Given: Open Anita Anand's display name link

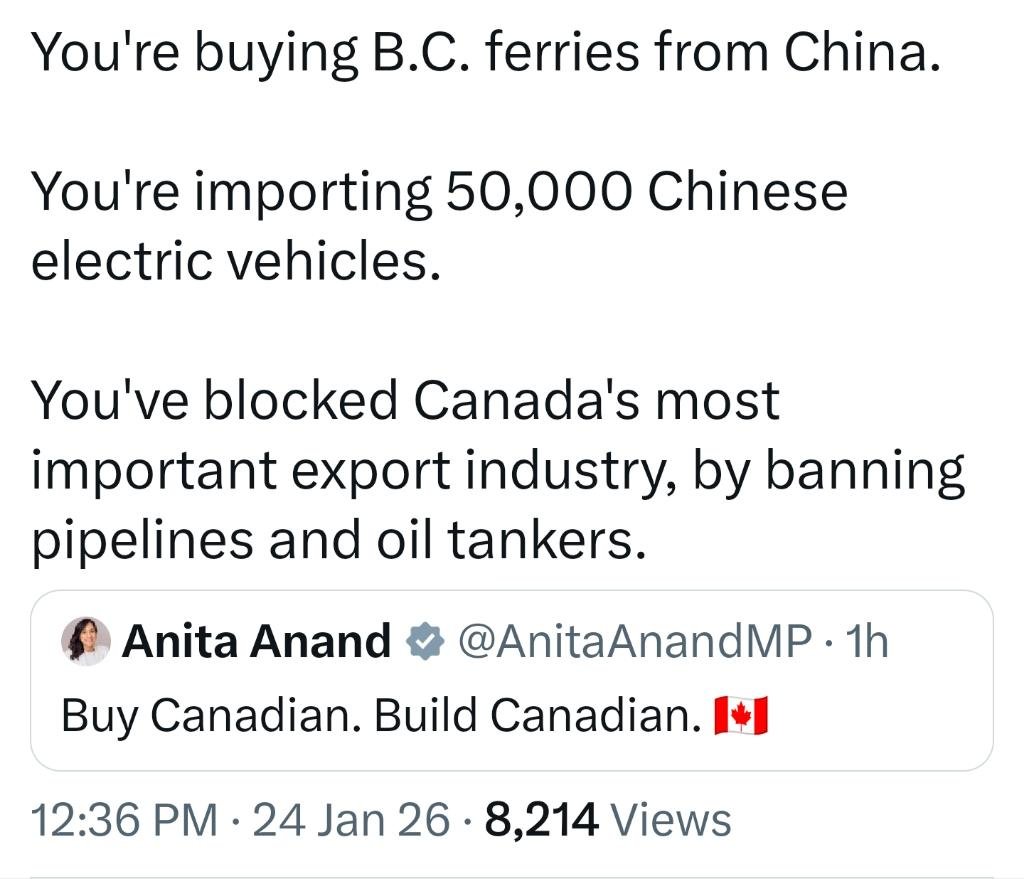Looking at the screenshot, I should [x=256, y=642].
